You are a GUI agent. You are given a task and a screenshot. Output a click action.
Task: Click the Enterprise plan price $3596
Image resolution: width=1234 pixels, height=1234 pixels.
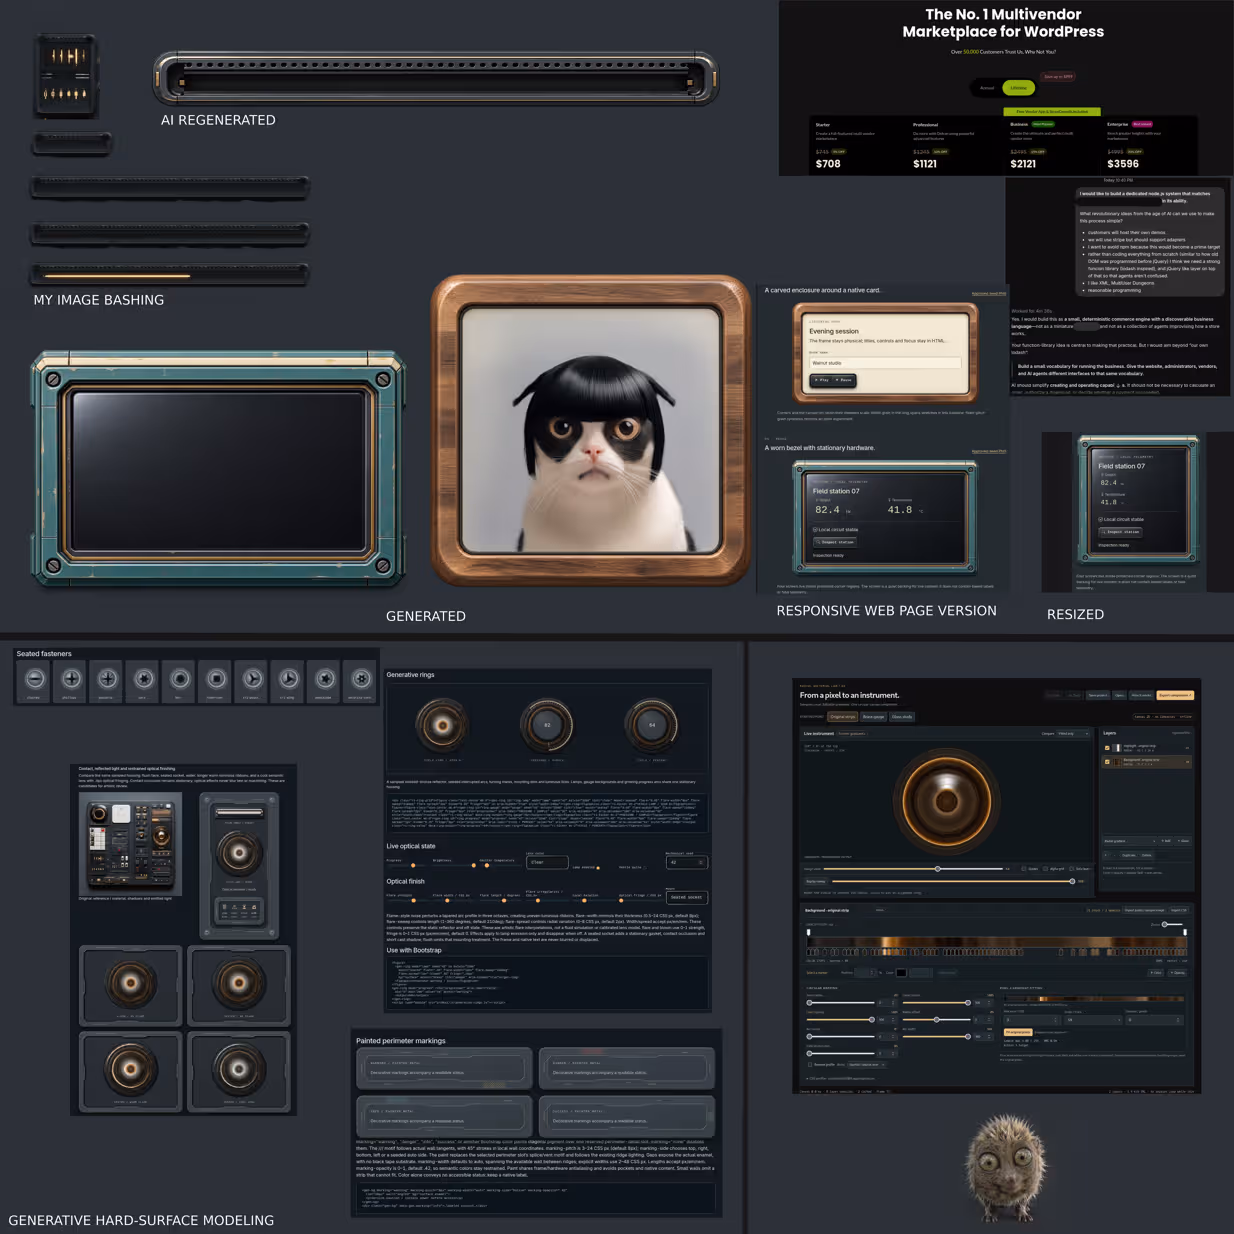click(x=1123, y=163)
